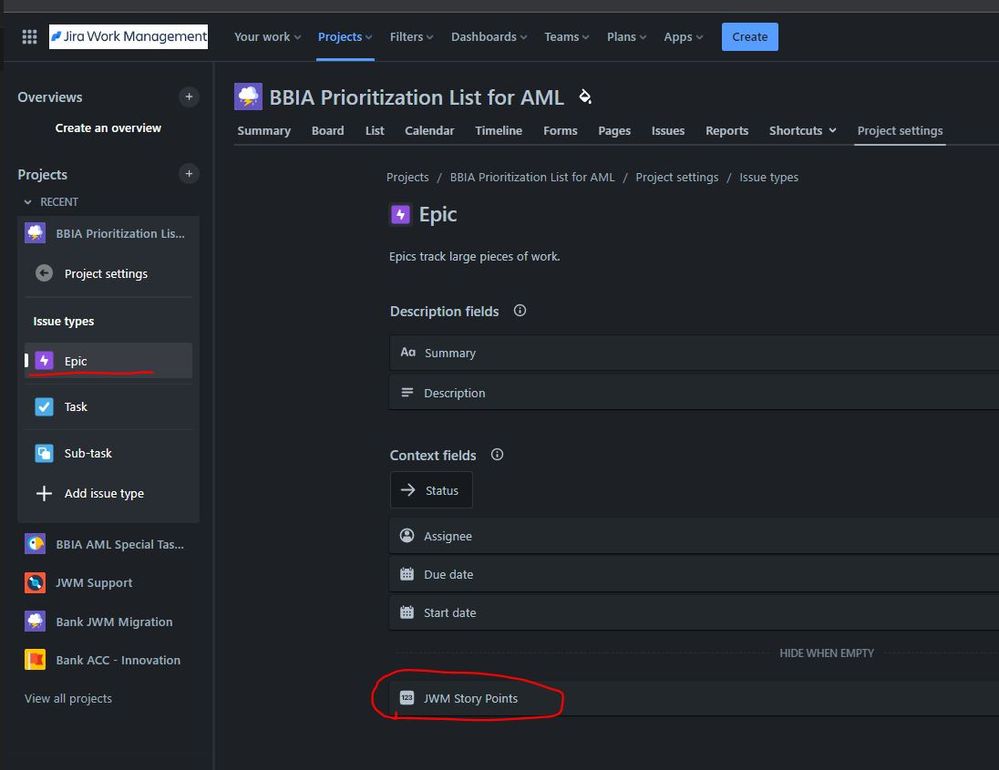
Task: Switch to the List tab
Action: pos(375,131)
